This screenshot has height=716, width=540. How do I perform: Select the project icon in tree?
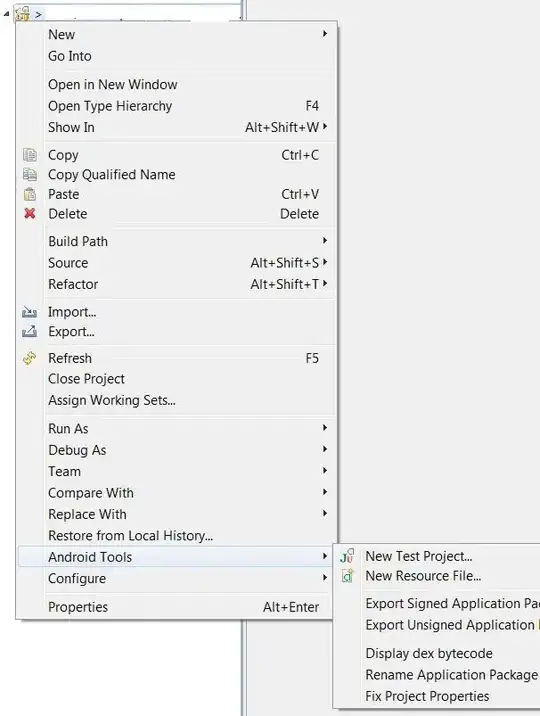22,14
